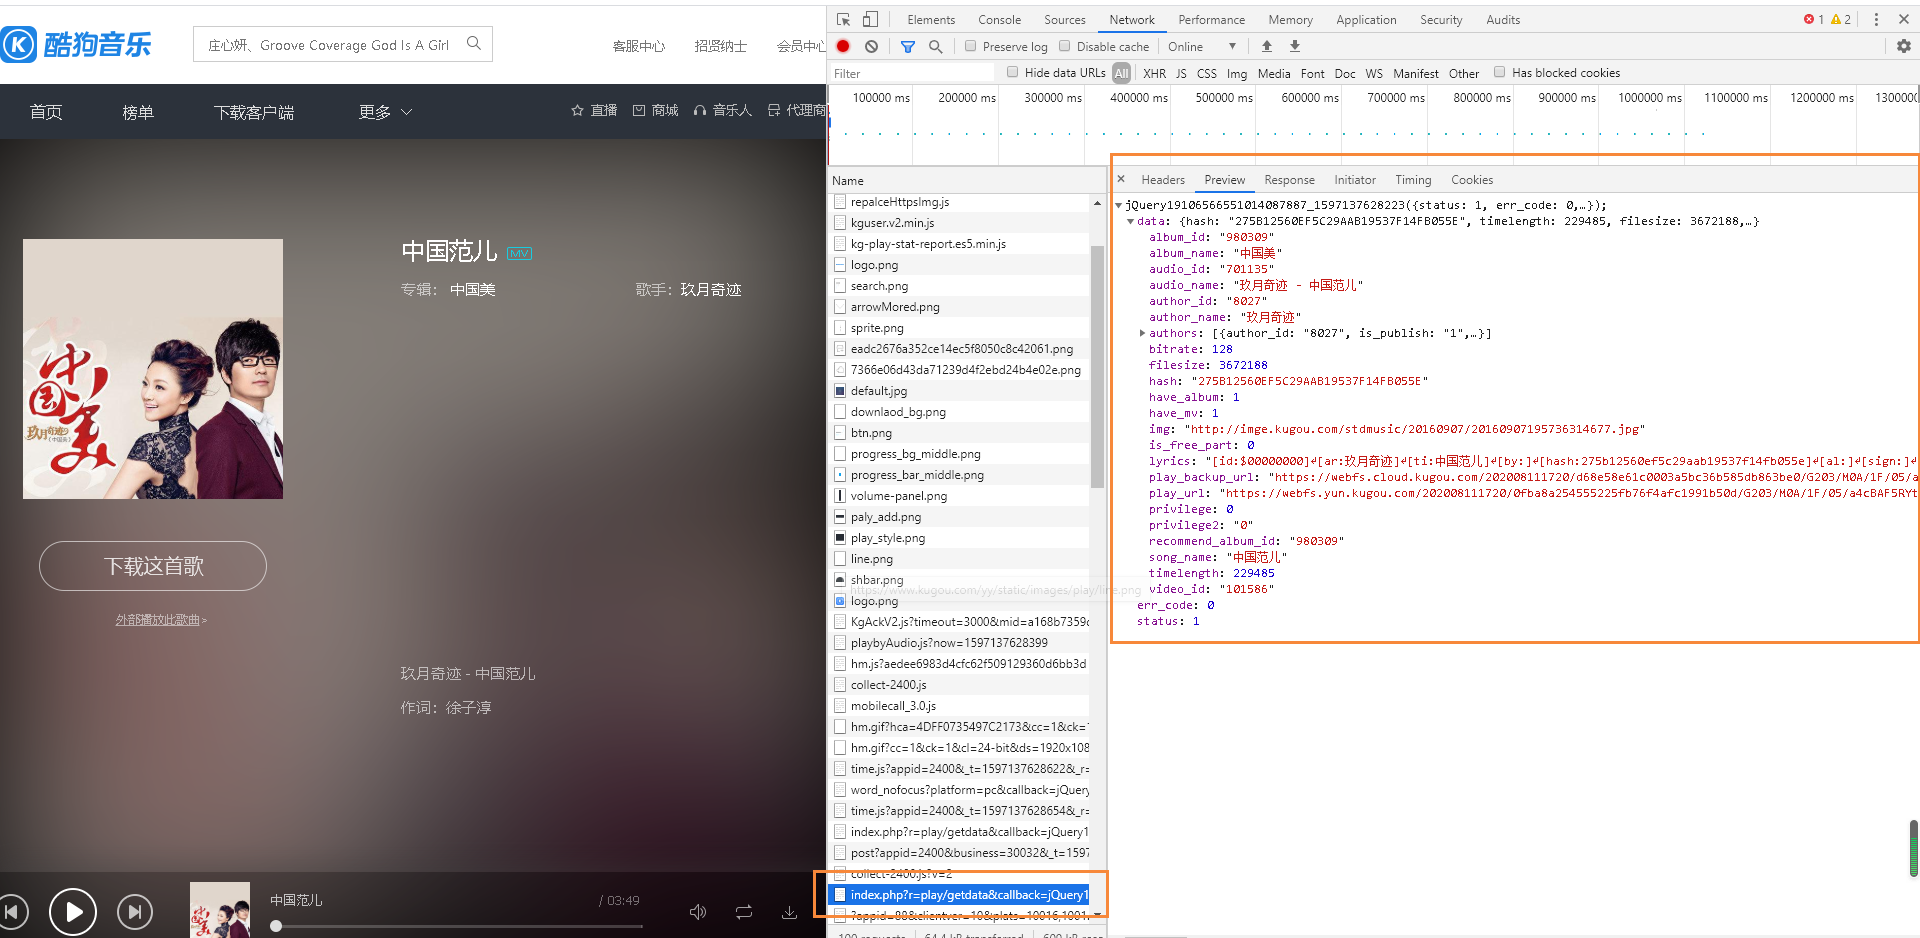The height and width of the screenshot is (938, 1920).
Task: Click the search magnifier in Kugou search box
Action: 474,43
